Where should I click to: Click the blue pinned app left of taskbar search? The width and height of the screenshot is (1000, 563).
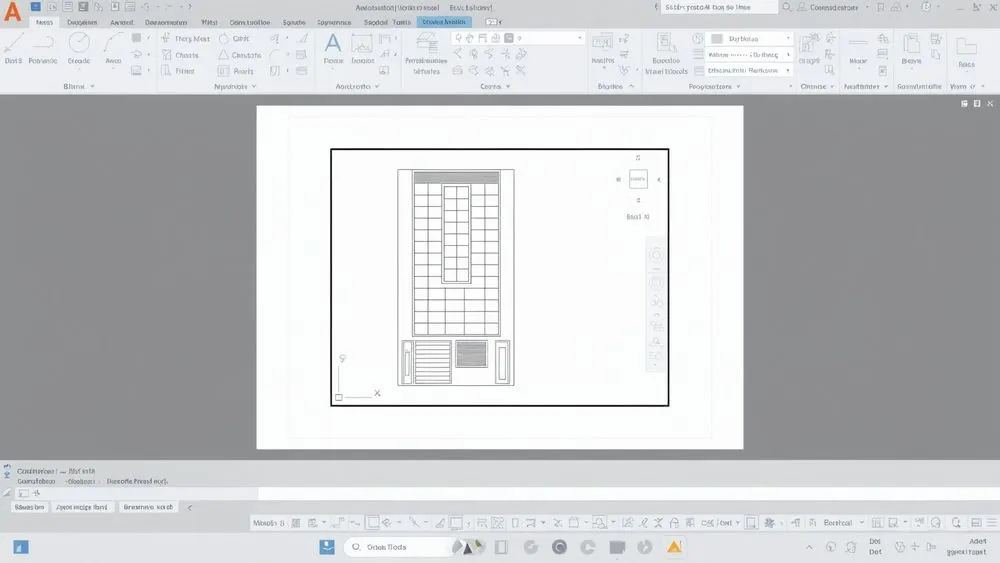(x=327, y=547)
